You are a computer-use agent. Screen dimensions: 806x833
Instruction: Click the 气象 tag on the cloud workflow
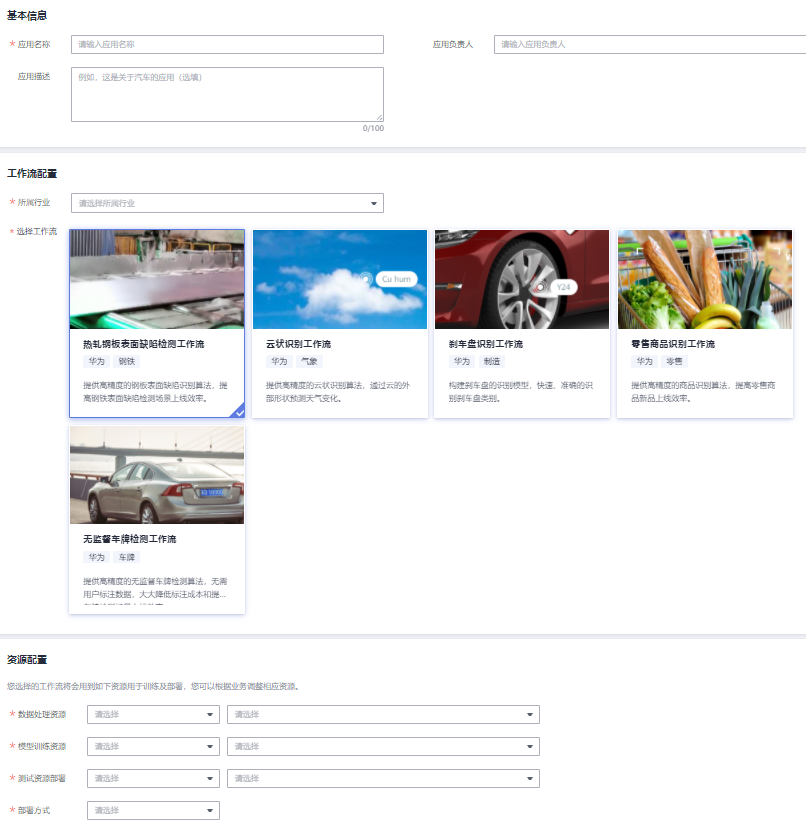click(309, 361)
